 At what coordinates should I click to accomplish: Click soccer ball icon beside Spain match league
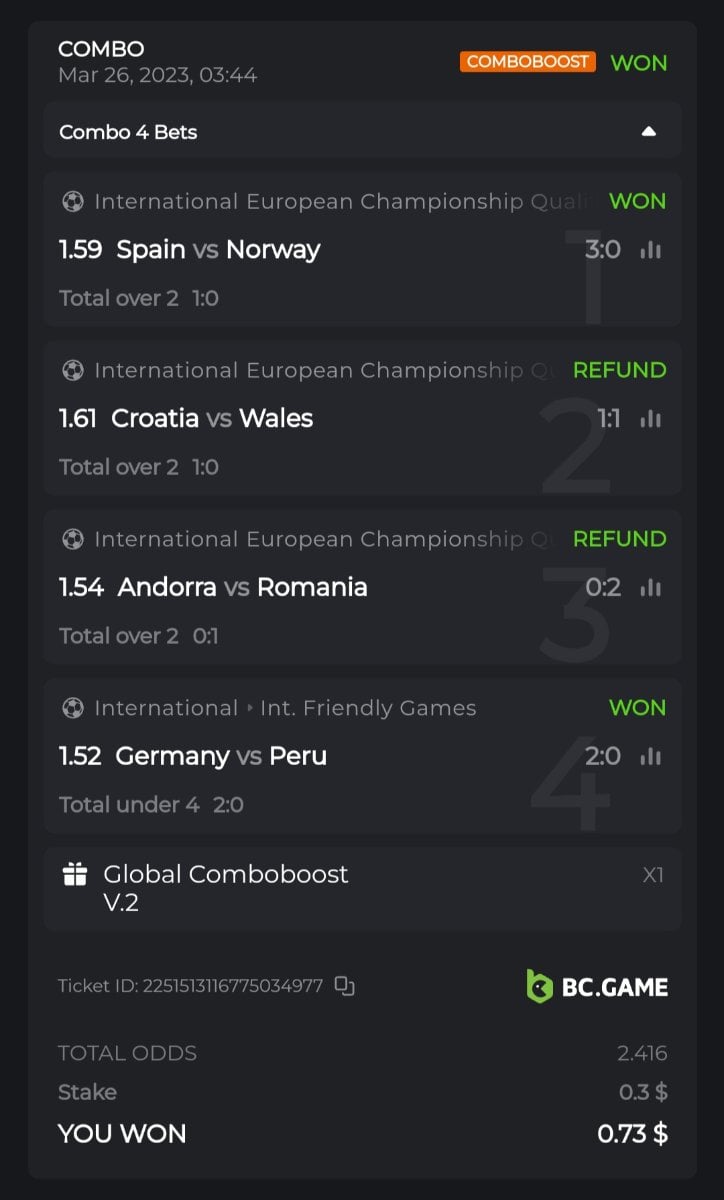73,202
